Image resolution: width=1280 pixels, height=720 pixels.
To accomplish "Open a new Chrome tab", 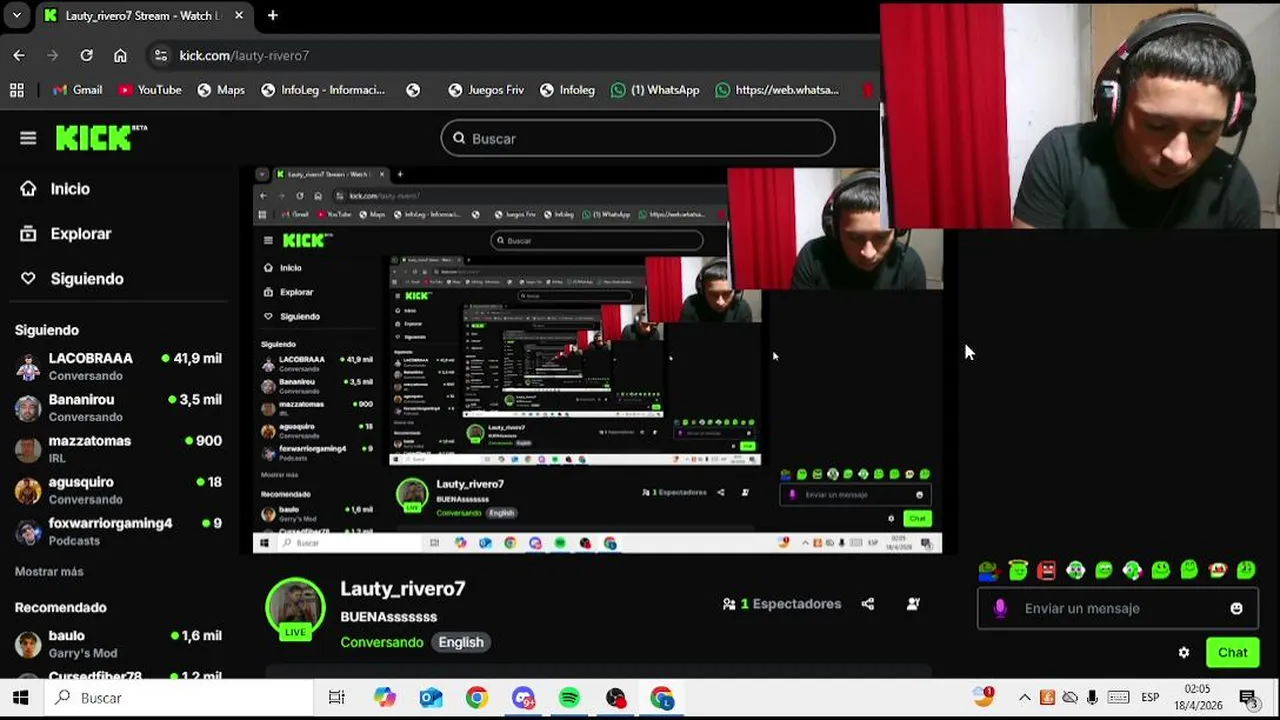I will point(273,15).
